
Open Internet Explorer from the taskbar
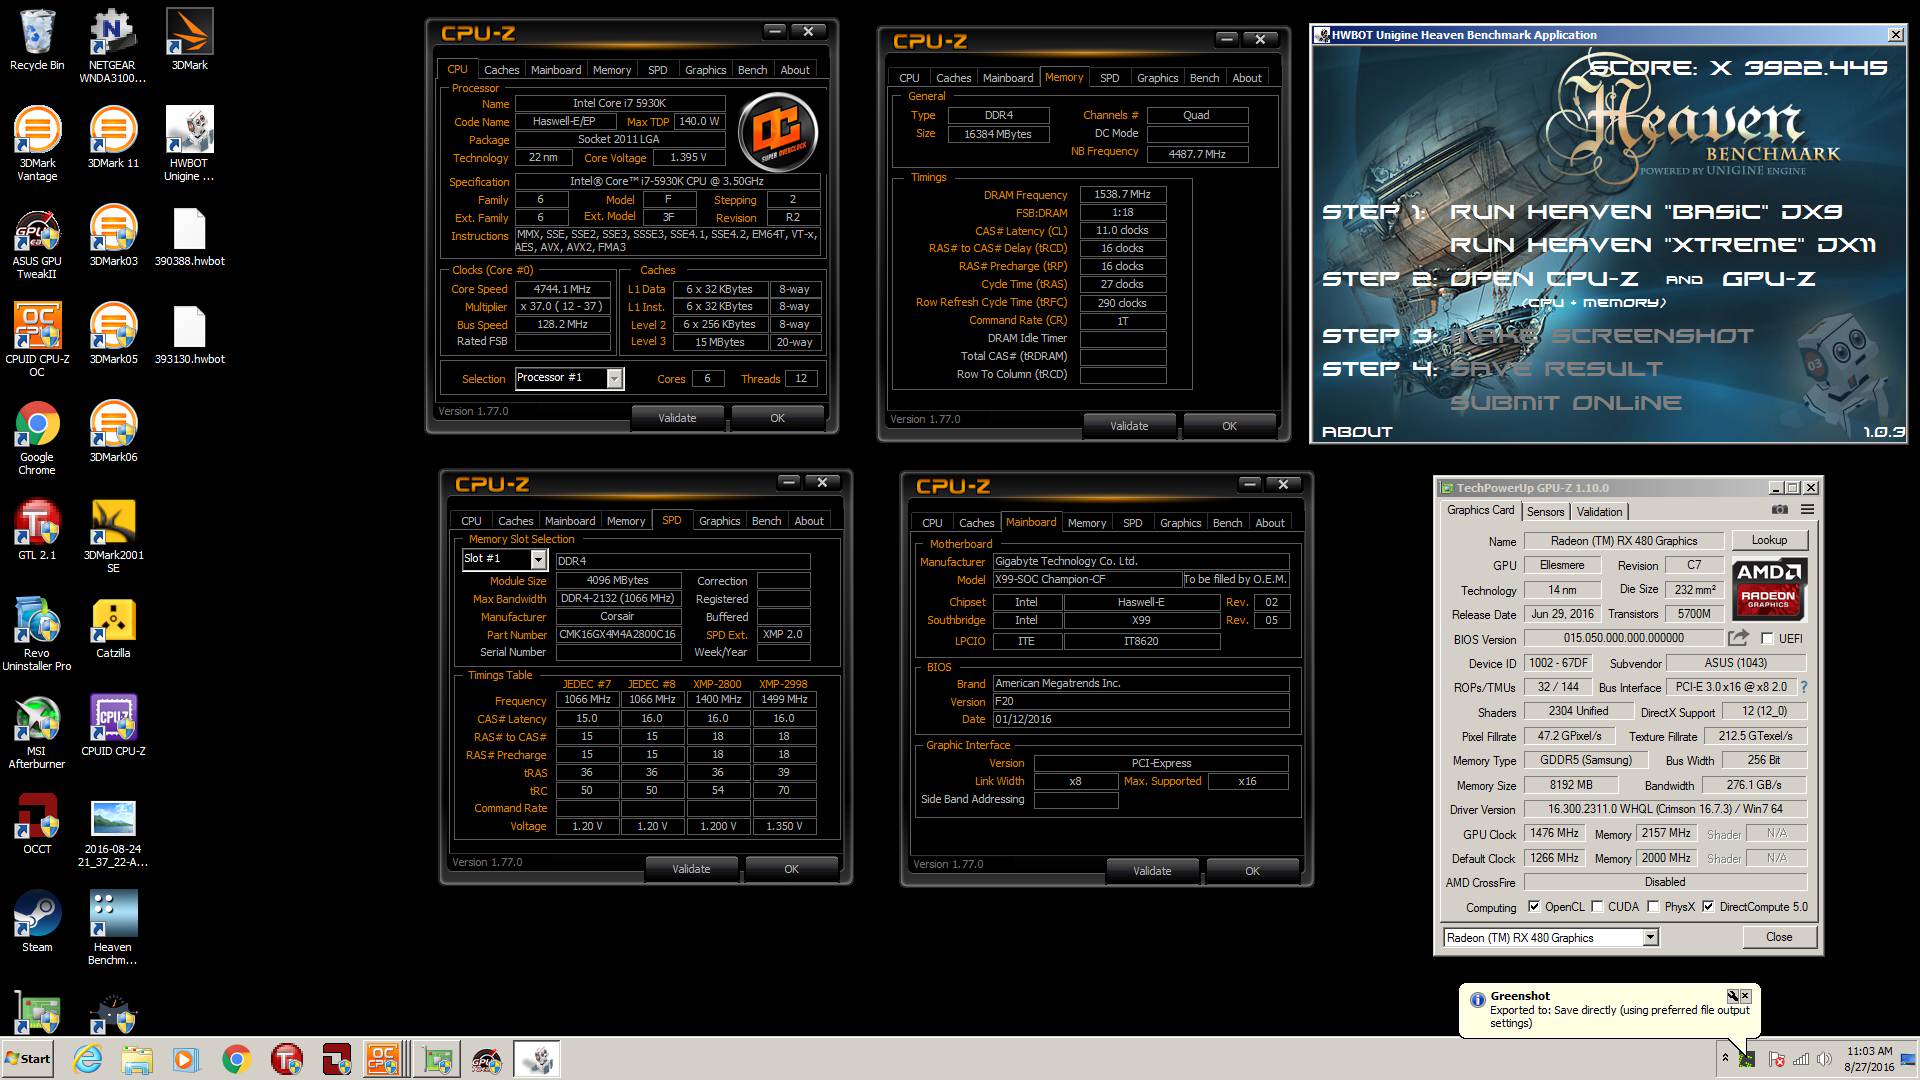(88, 1059)
